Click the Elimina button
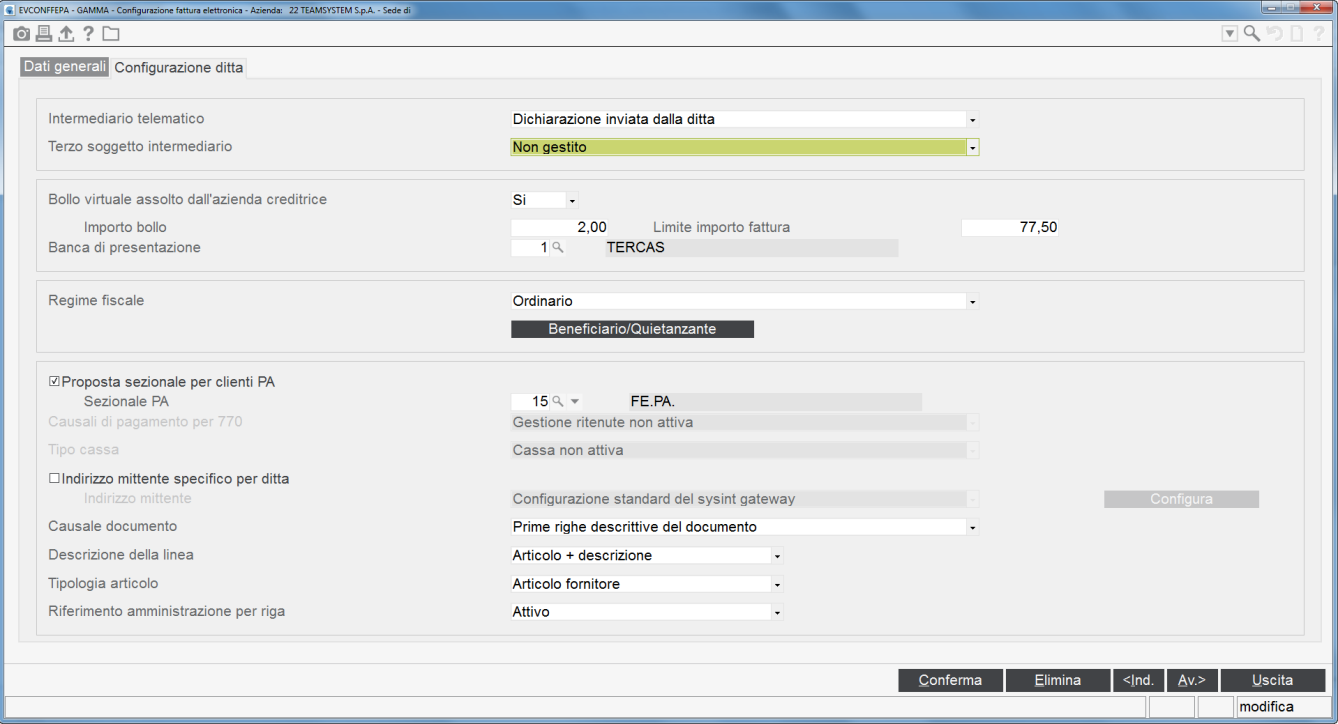The height and width of the screenshot is (724, 1338). (1057, 680)
